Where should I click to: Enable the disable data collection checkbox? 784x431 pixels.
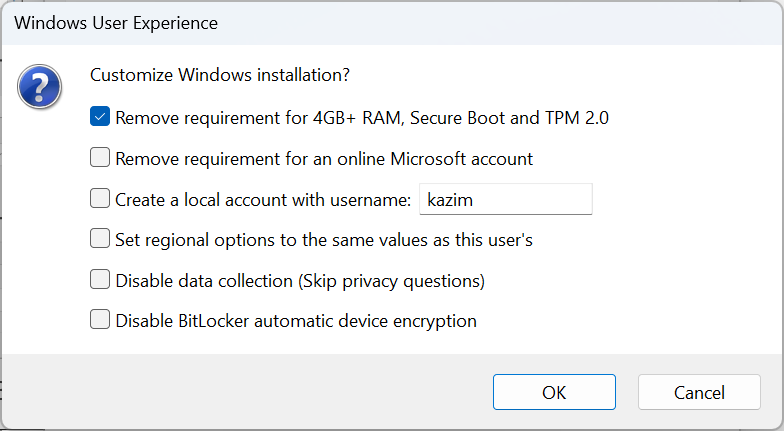100,280
